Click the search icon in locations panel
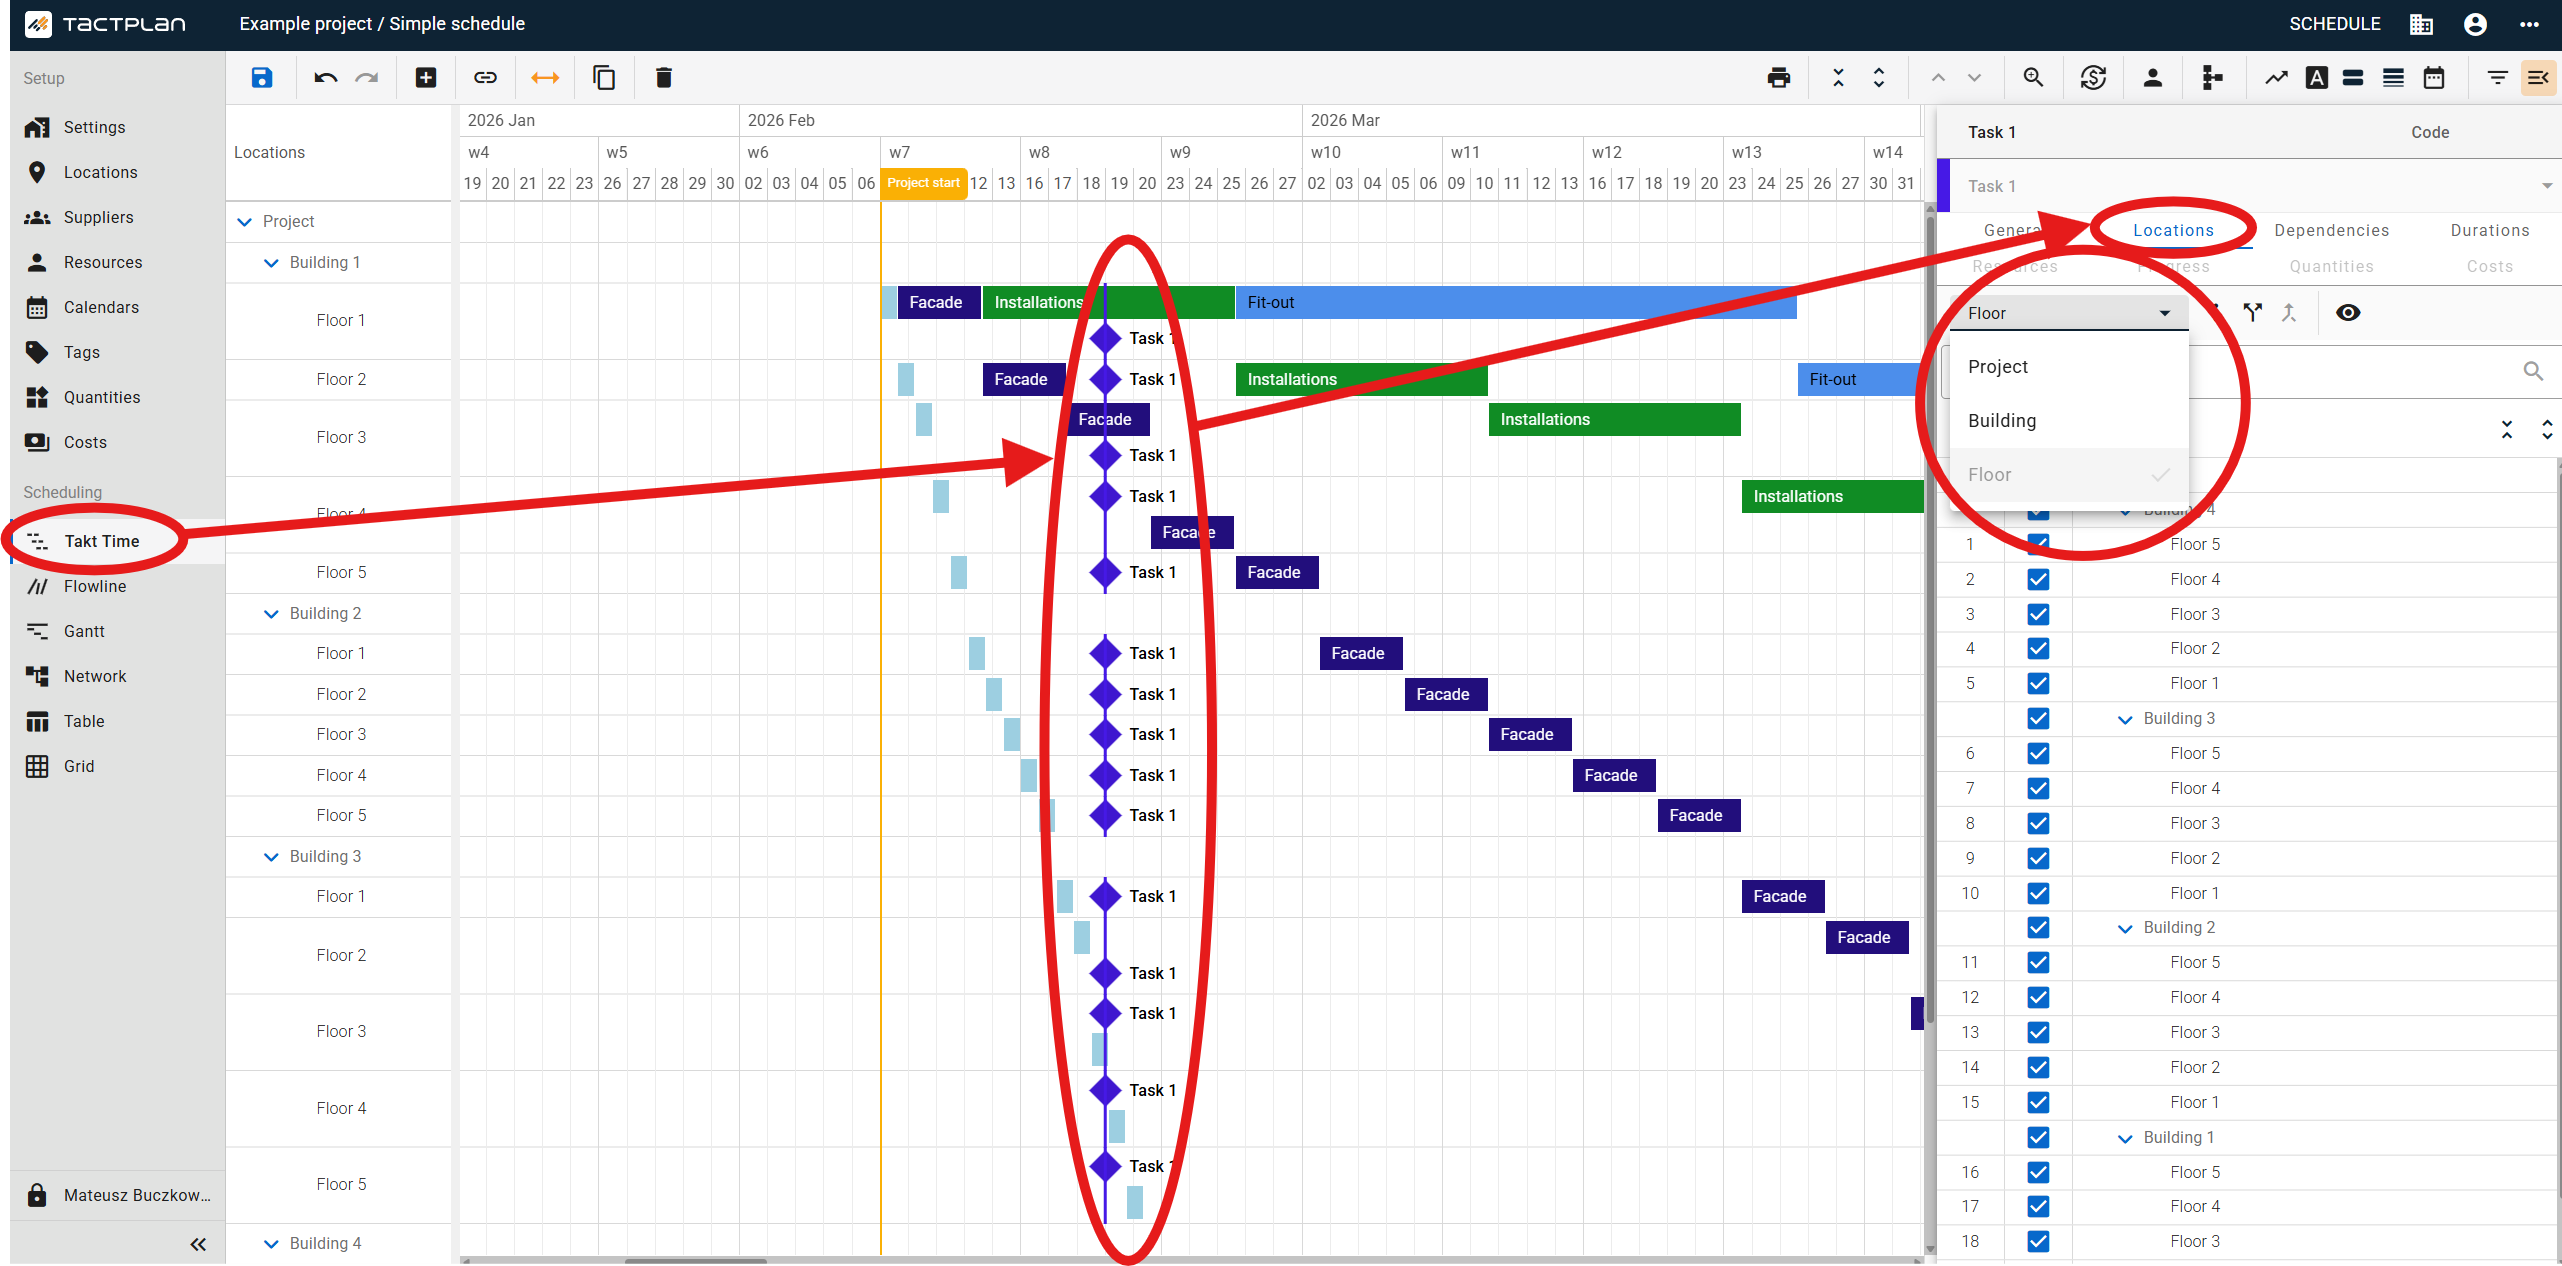Image resolution: width=2562 pixels, height=1266 pixels. (2533, 371)
